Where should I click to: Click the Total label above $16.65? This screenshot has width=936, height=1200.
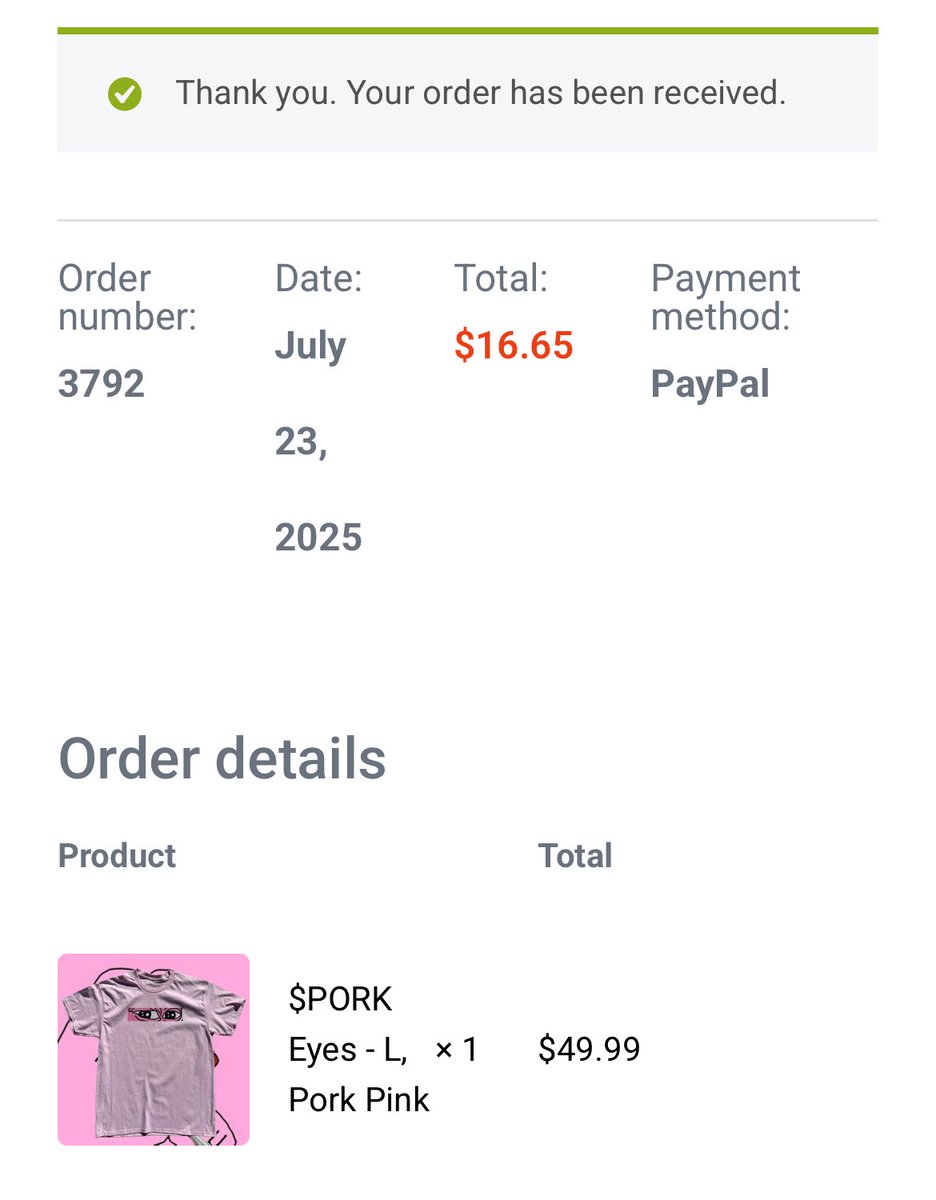pyautogui.click(x=501, y=279)
